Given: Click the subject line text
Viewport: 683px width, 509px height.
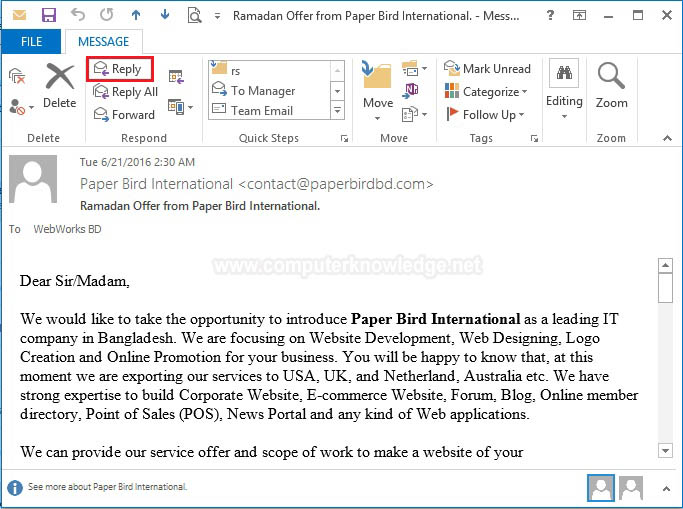Looking at the screenshot, I should click(199, 206).
